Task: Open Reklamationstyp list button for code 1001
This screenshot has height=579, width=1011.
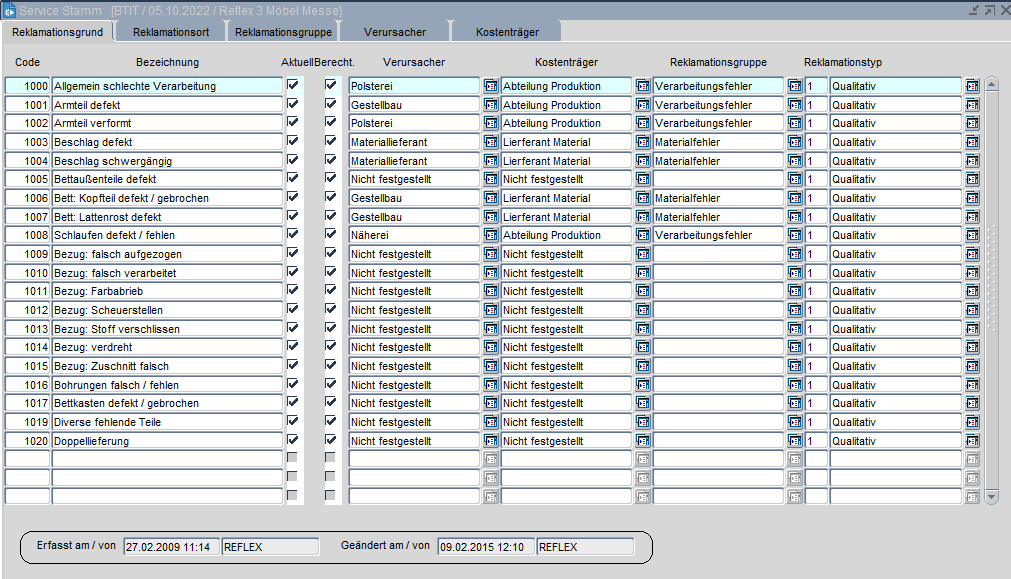Action: [972, 105]
